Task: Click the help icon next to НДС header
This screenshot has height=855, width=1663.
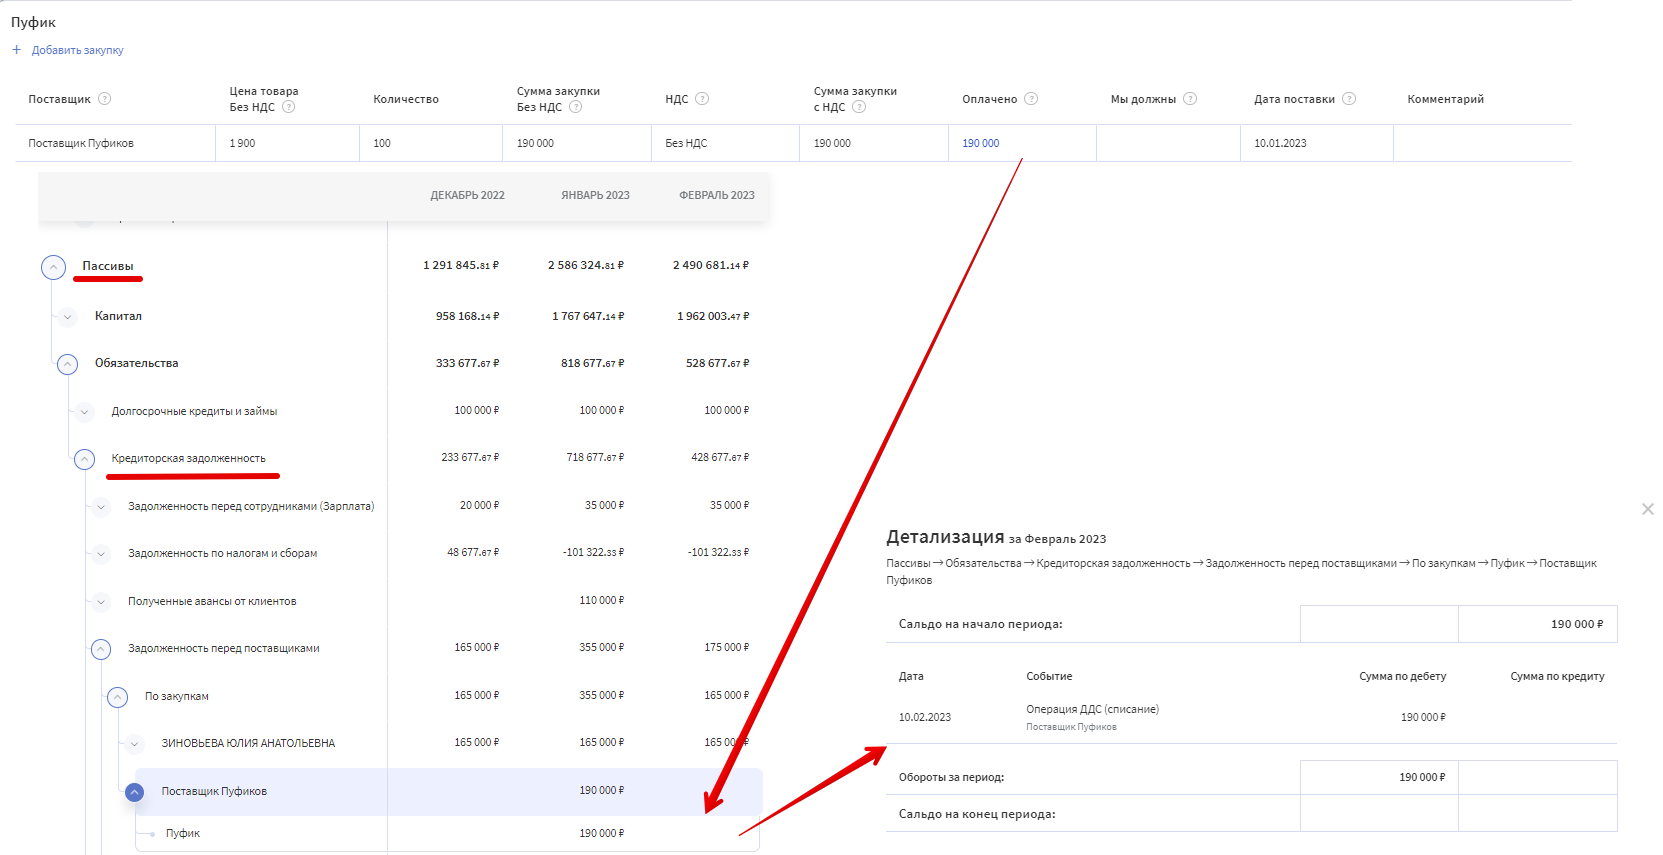Action: pos(702,99)
